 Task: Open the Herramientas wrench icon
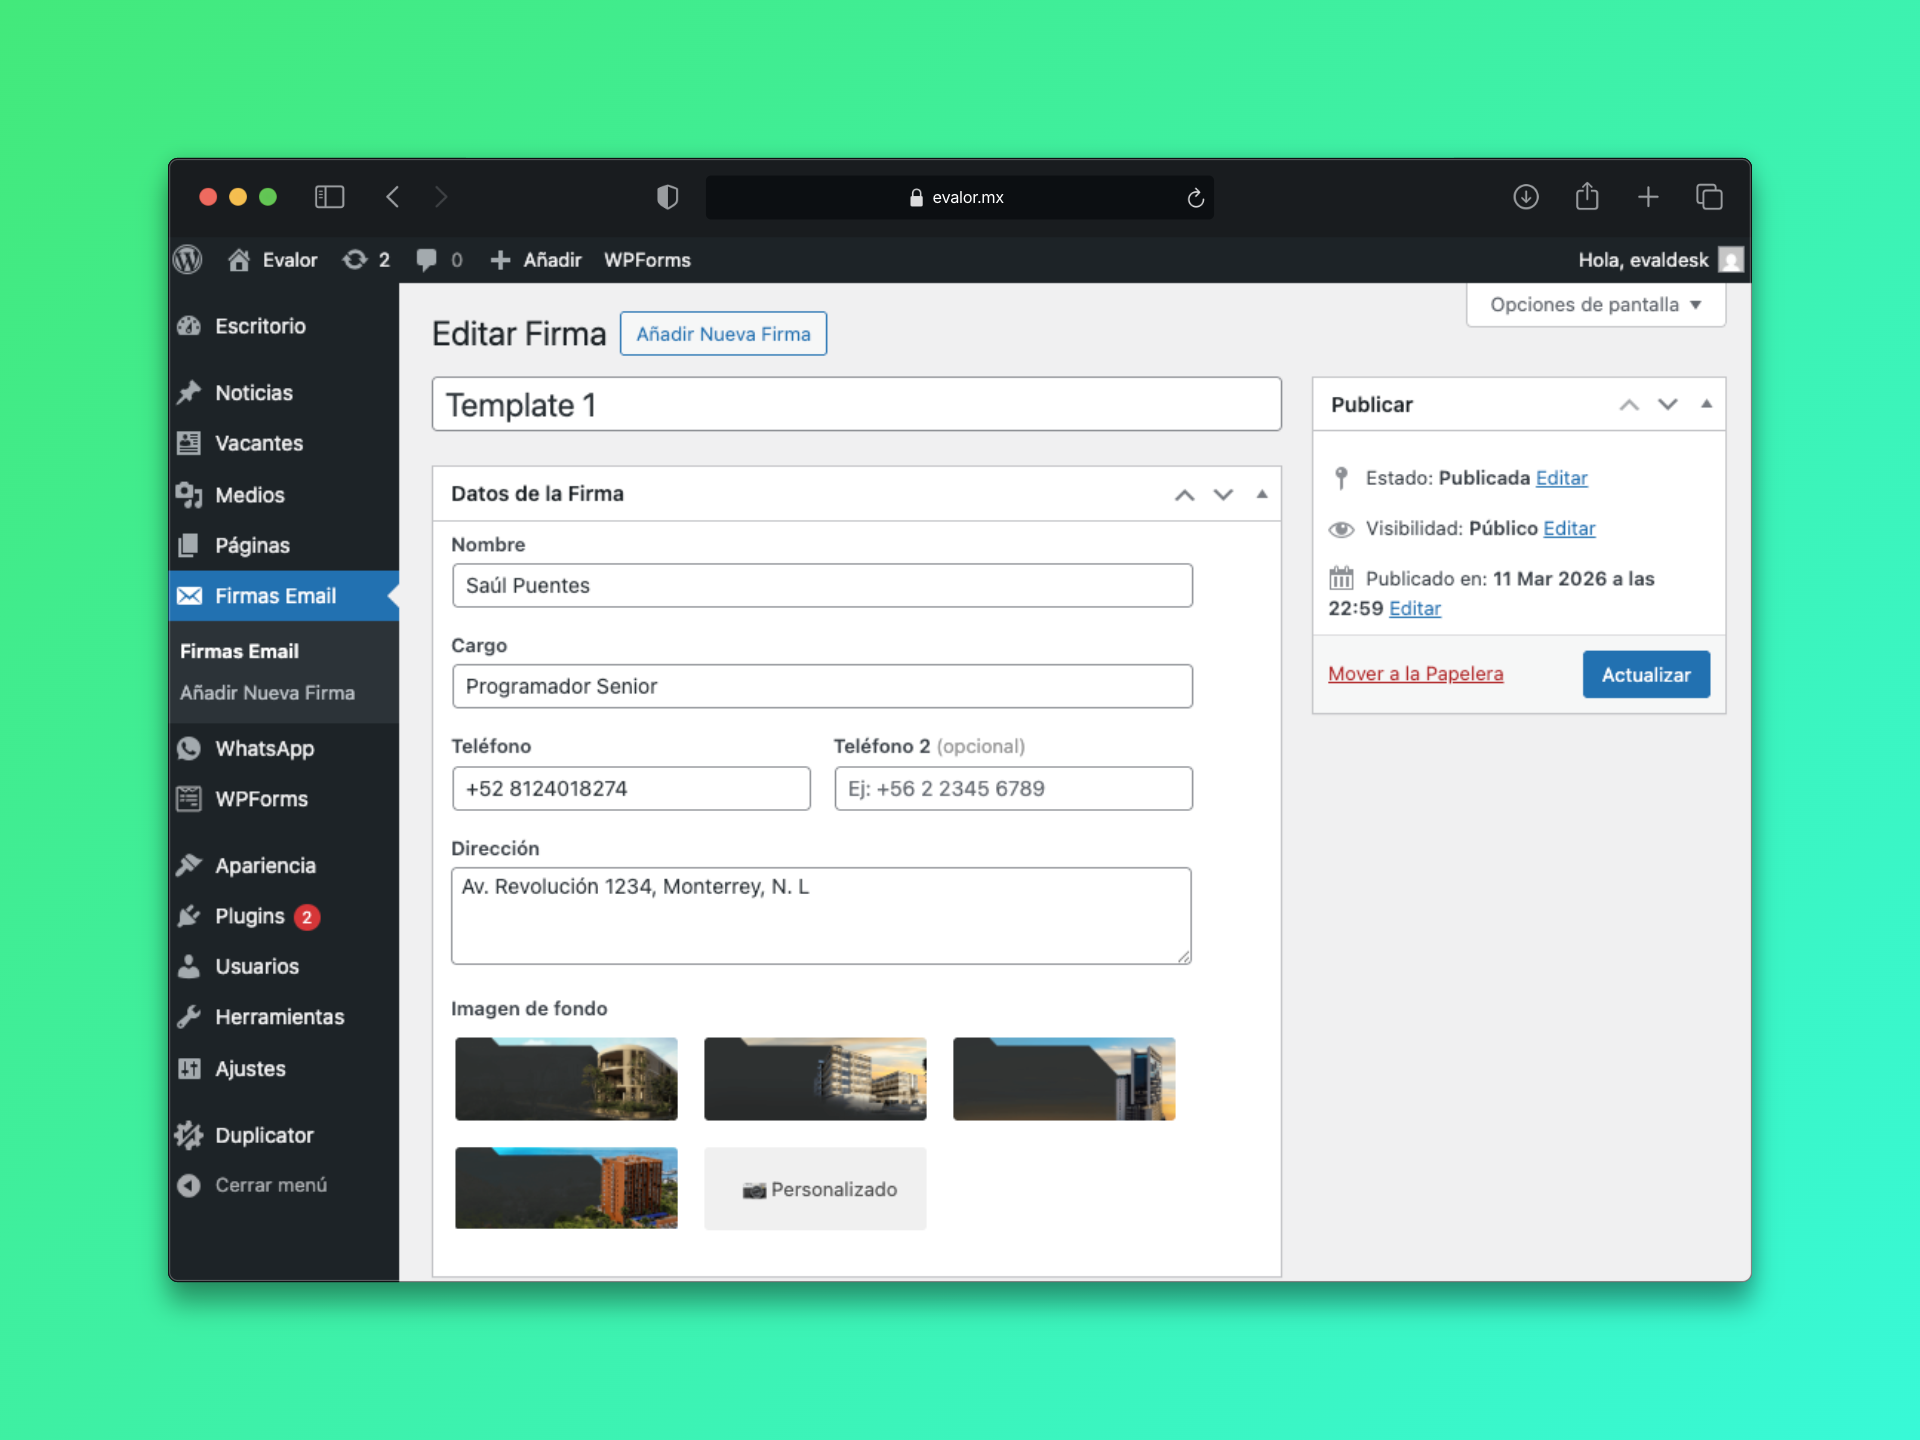point(190,1016)
